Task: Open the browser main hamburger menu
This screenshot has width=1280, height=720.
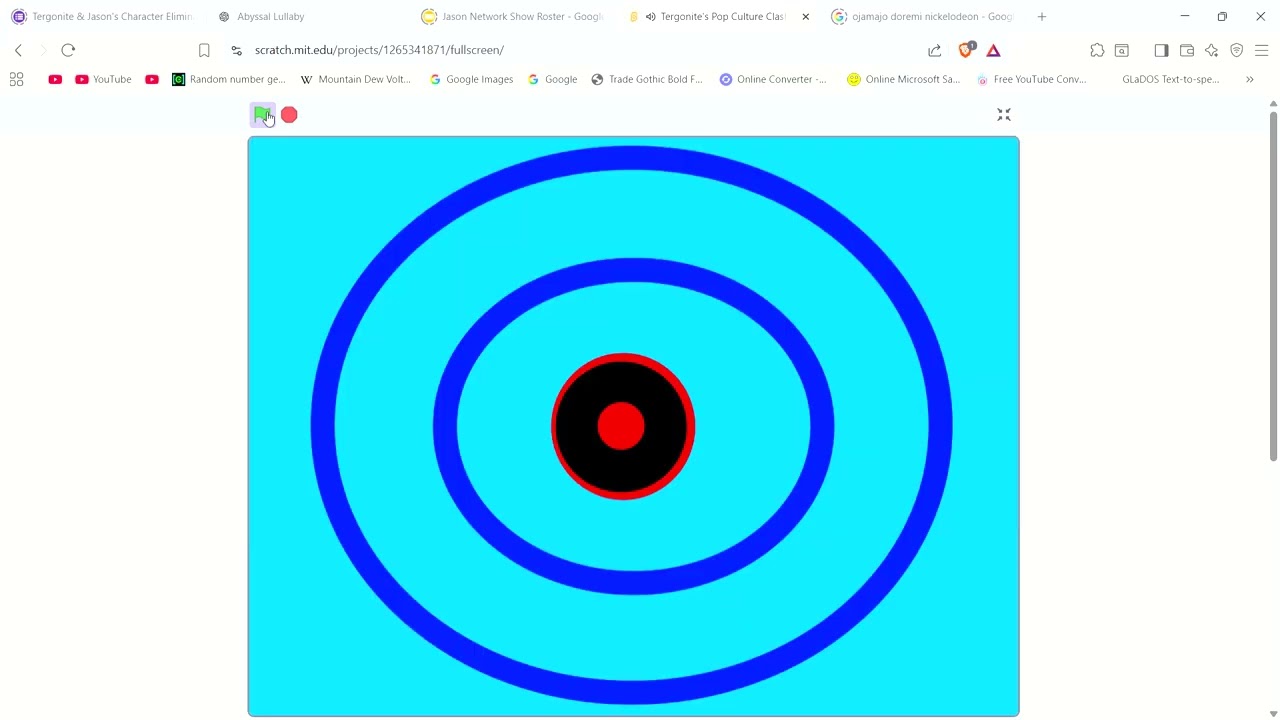Action: click(1262, 50)
